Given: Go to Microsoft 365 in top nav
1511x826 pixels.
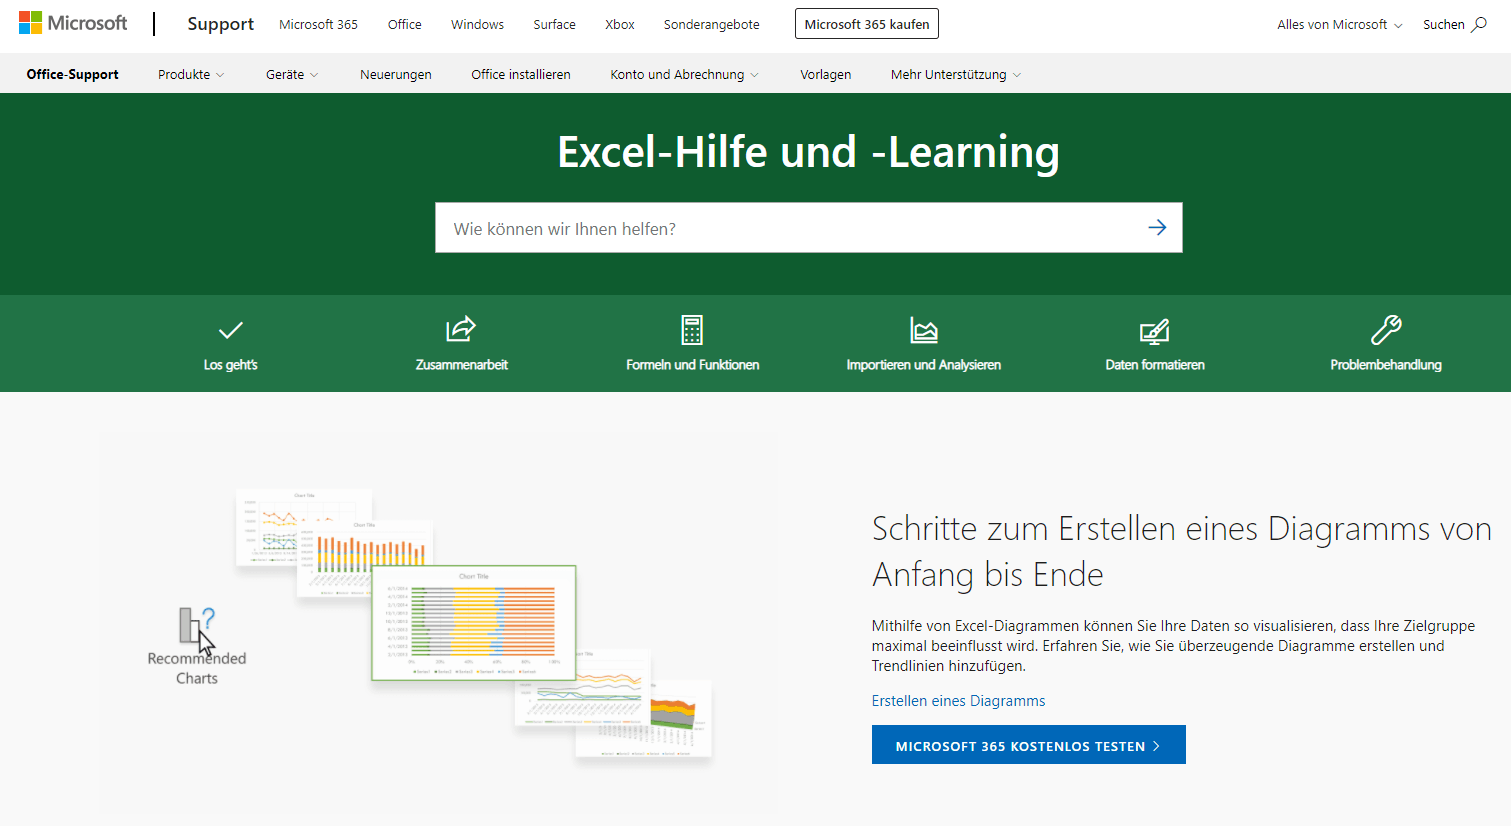Looking at the screenshot, I should pyautogui.click(x=318, y=25).
